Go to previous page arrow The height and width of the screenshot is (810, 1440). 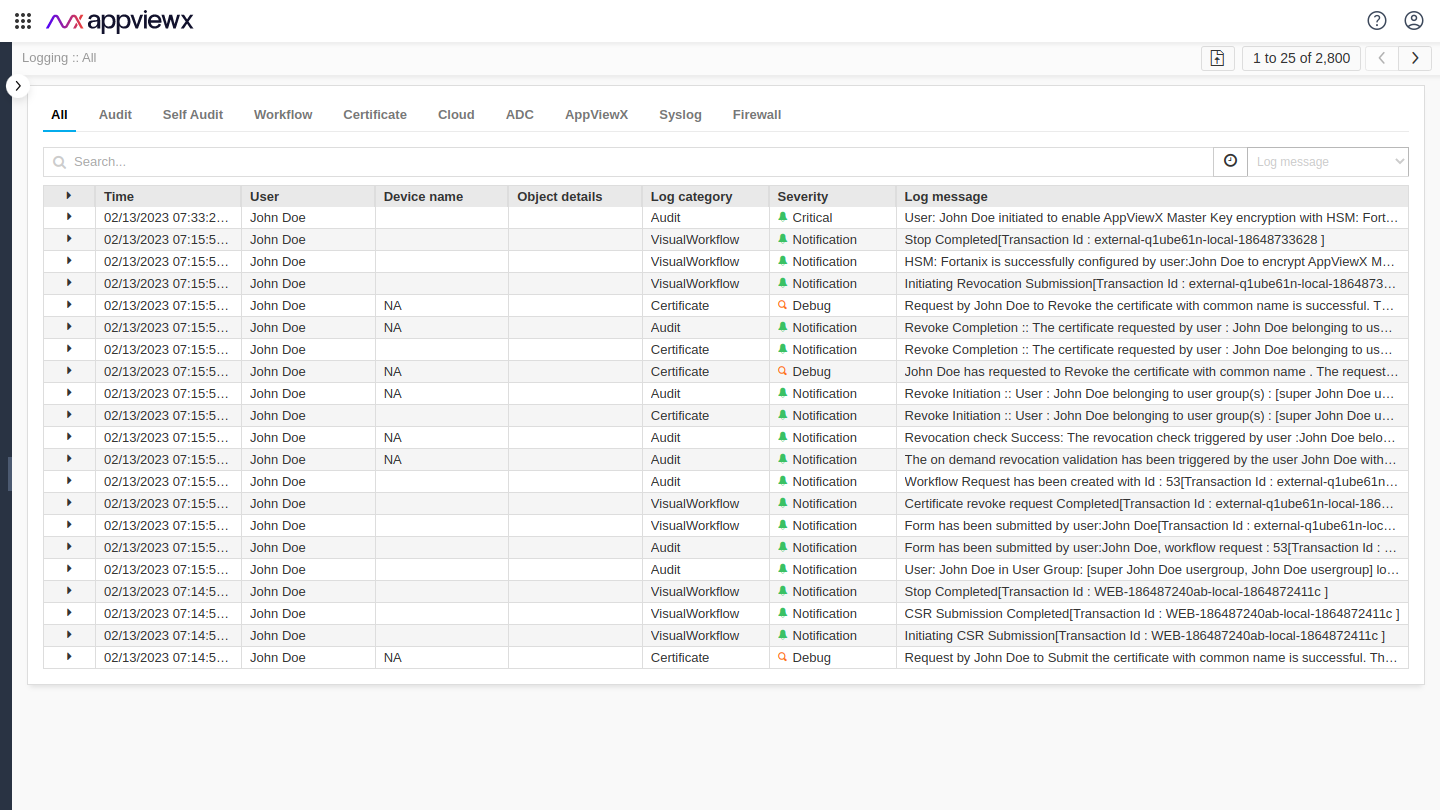[x=1382, y=58]
